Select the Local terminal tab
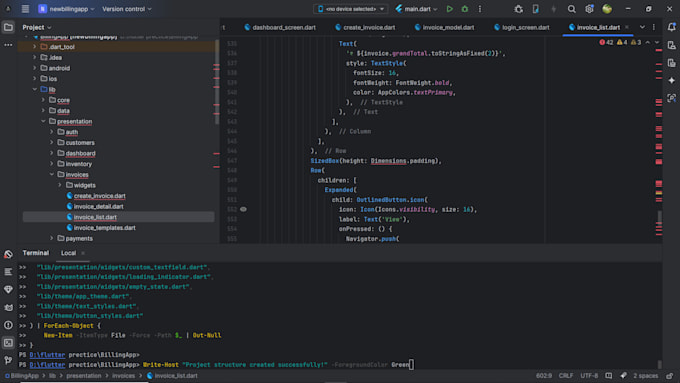680x383 pixels. (68, 253)
